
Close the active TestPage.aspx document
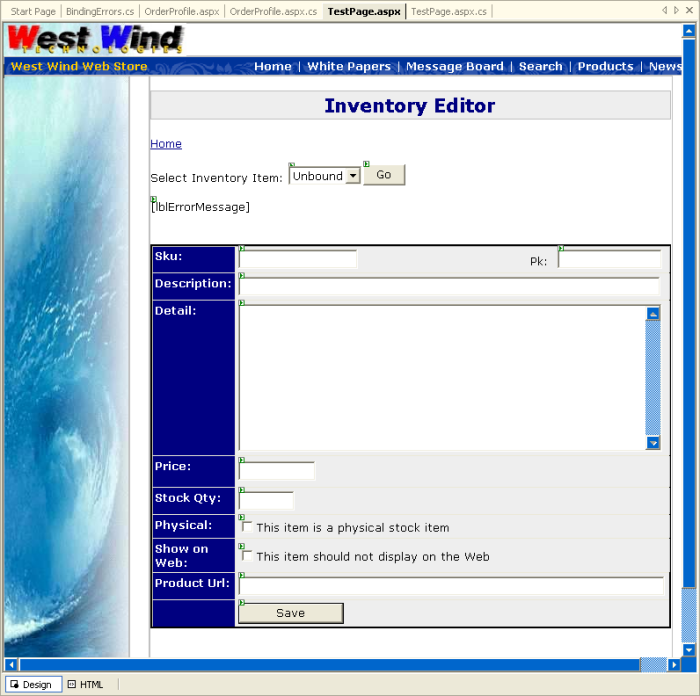pos(689,10)
